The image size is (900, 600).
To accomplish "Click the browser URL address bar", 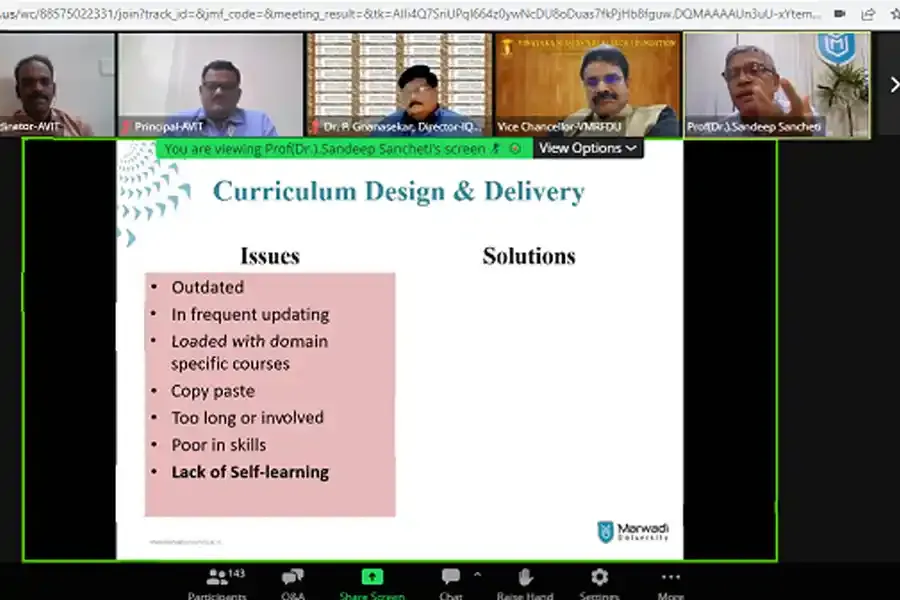I will pos(400,14).
